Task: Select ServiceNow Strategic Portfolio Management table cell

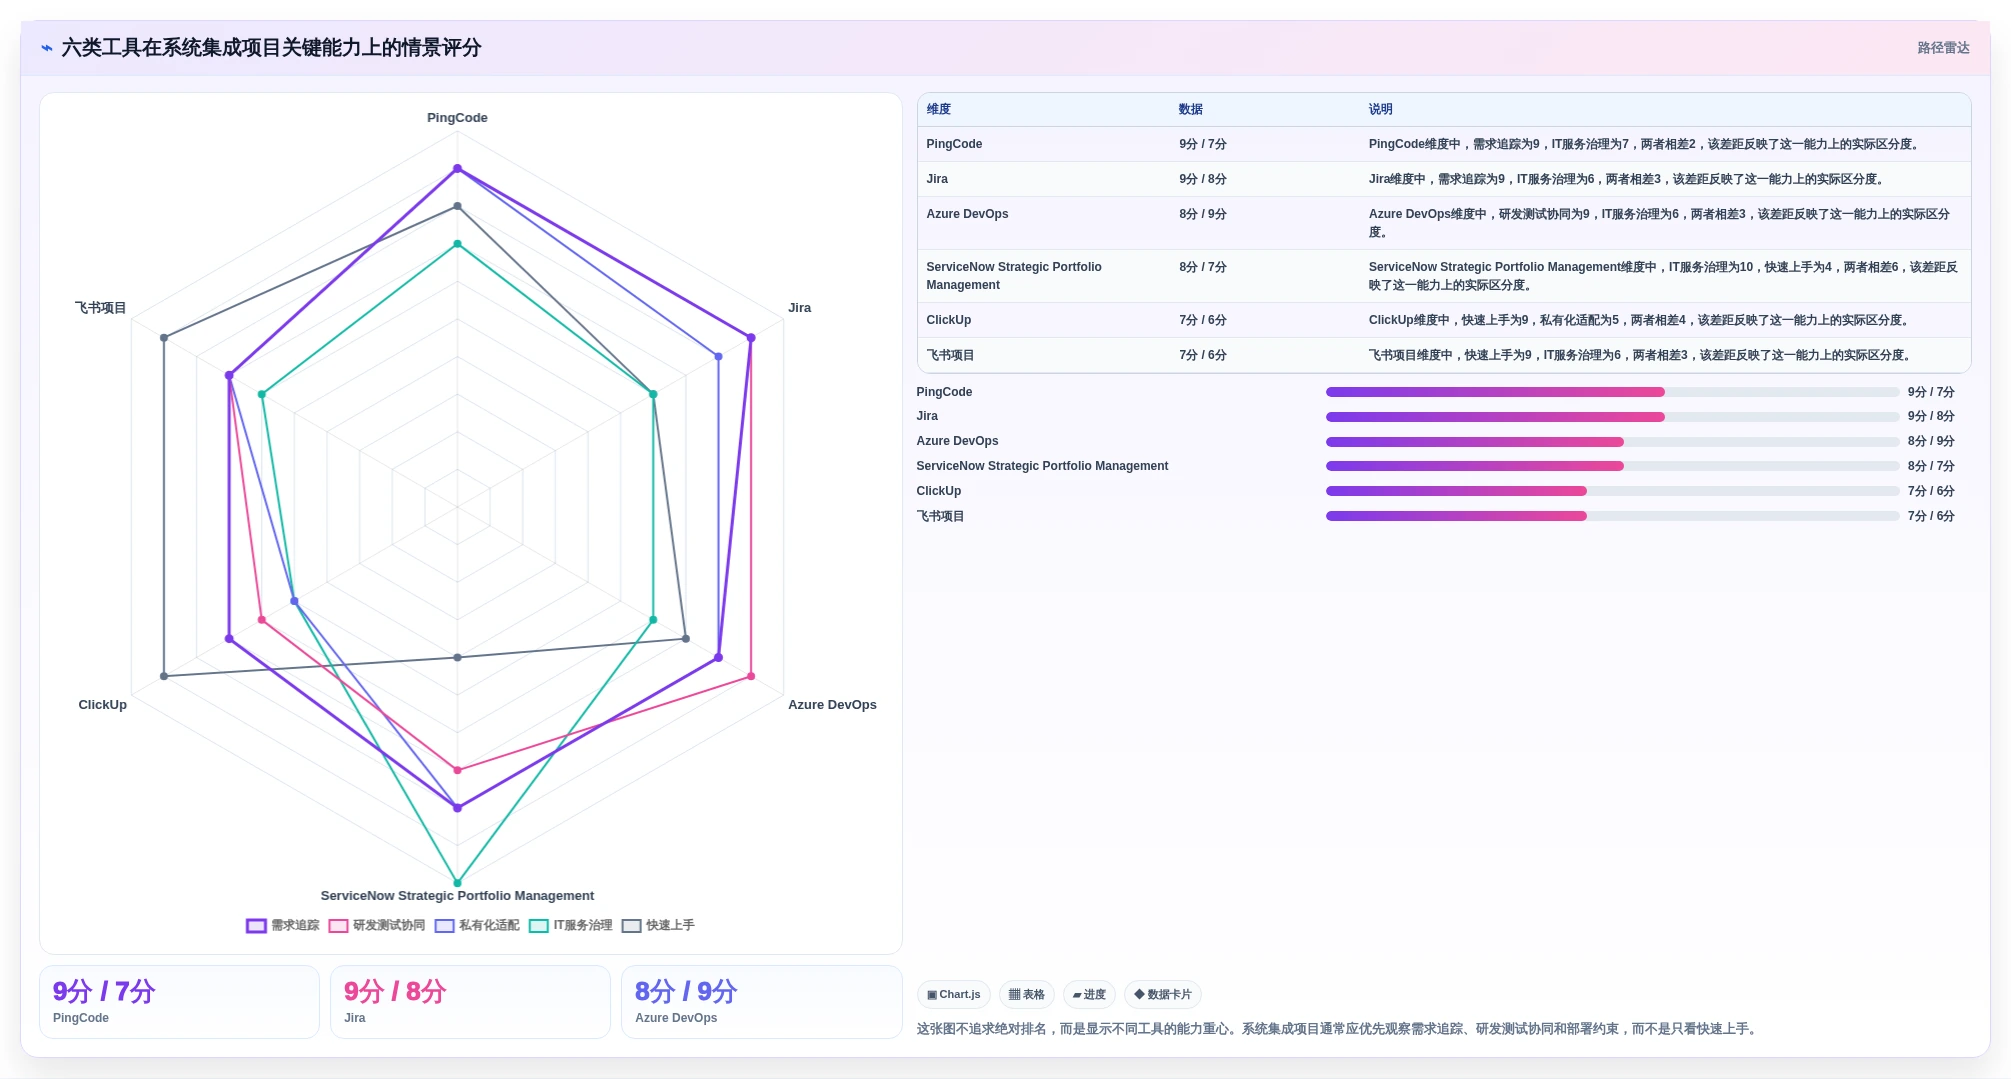Action: point(1014,276)
